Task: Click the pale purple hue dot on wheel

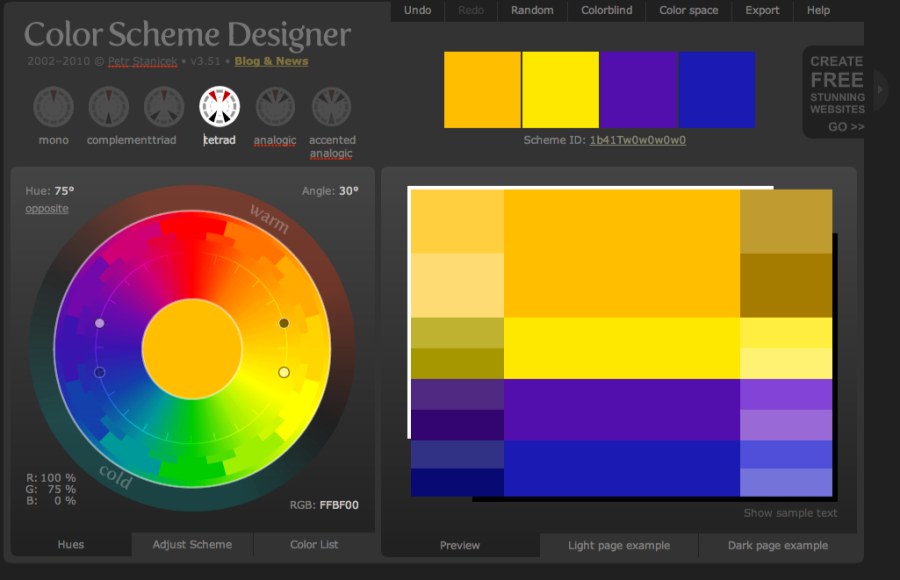Action: coord(99,323)
